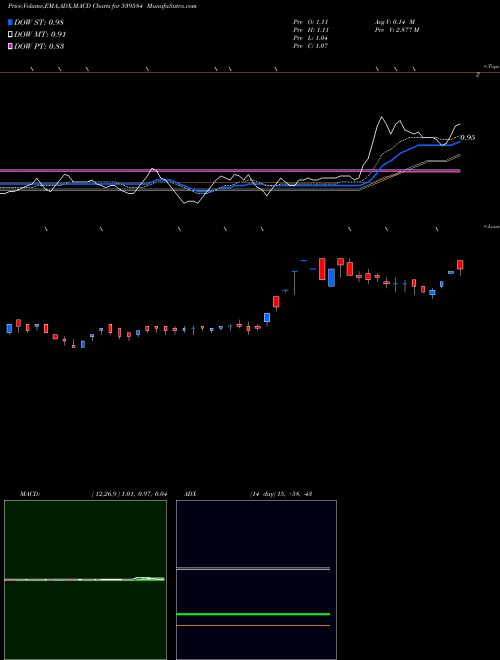
Task: Click the tall blue candlestick near the price peak
Action: pos(331,278)
